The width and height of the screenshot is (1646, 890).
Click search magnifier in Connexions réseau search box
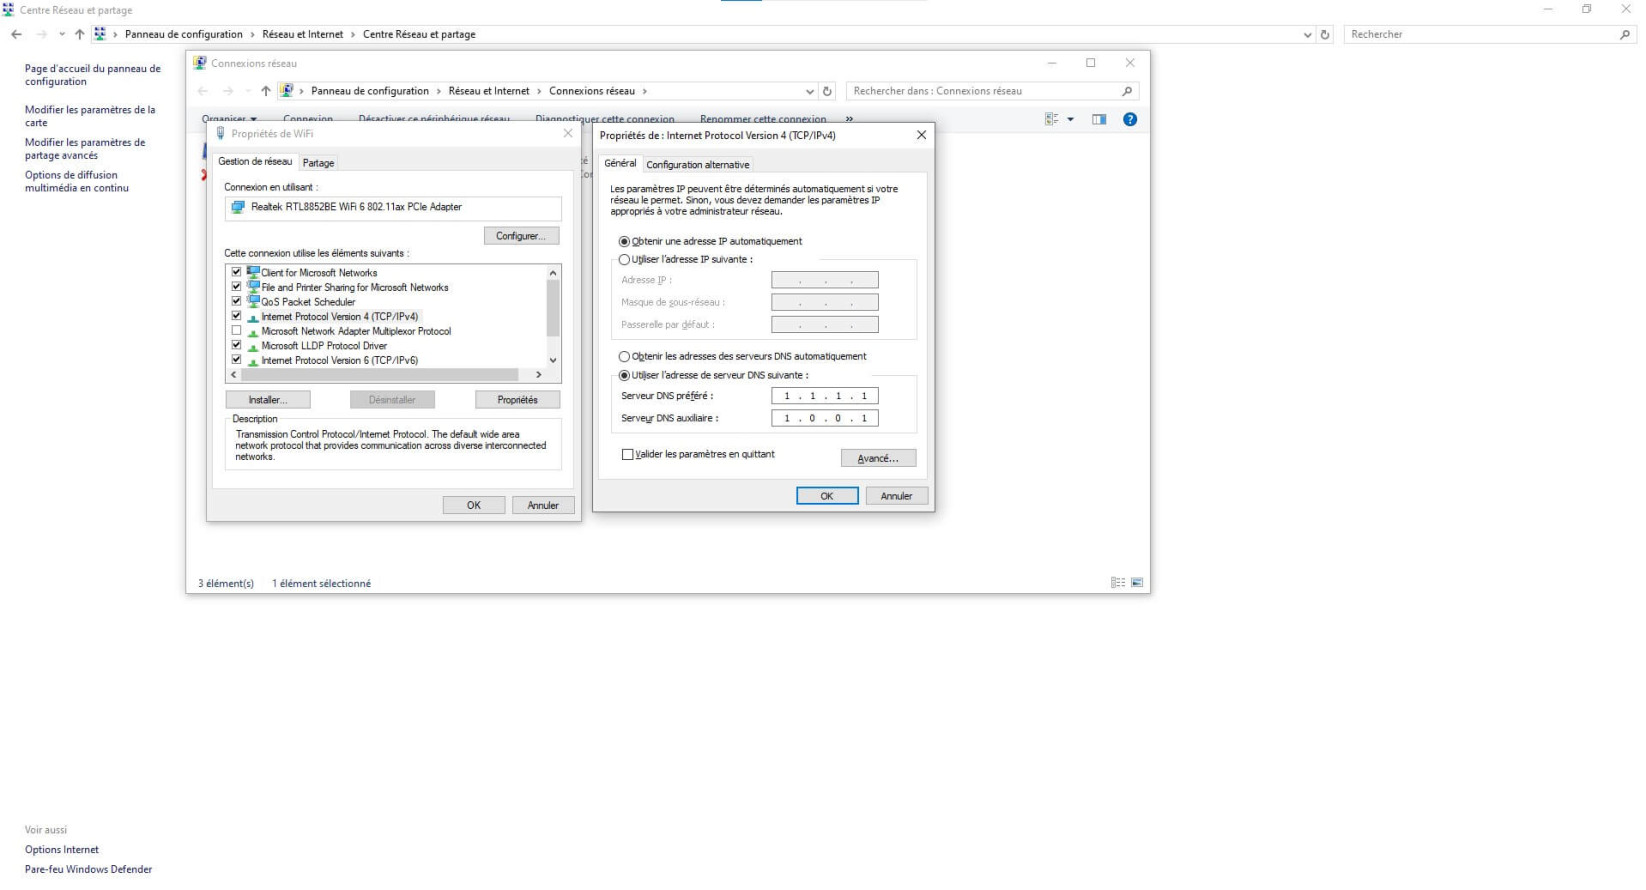click(1127, 91)
